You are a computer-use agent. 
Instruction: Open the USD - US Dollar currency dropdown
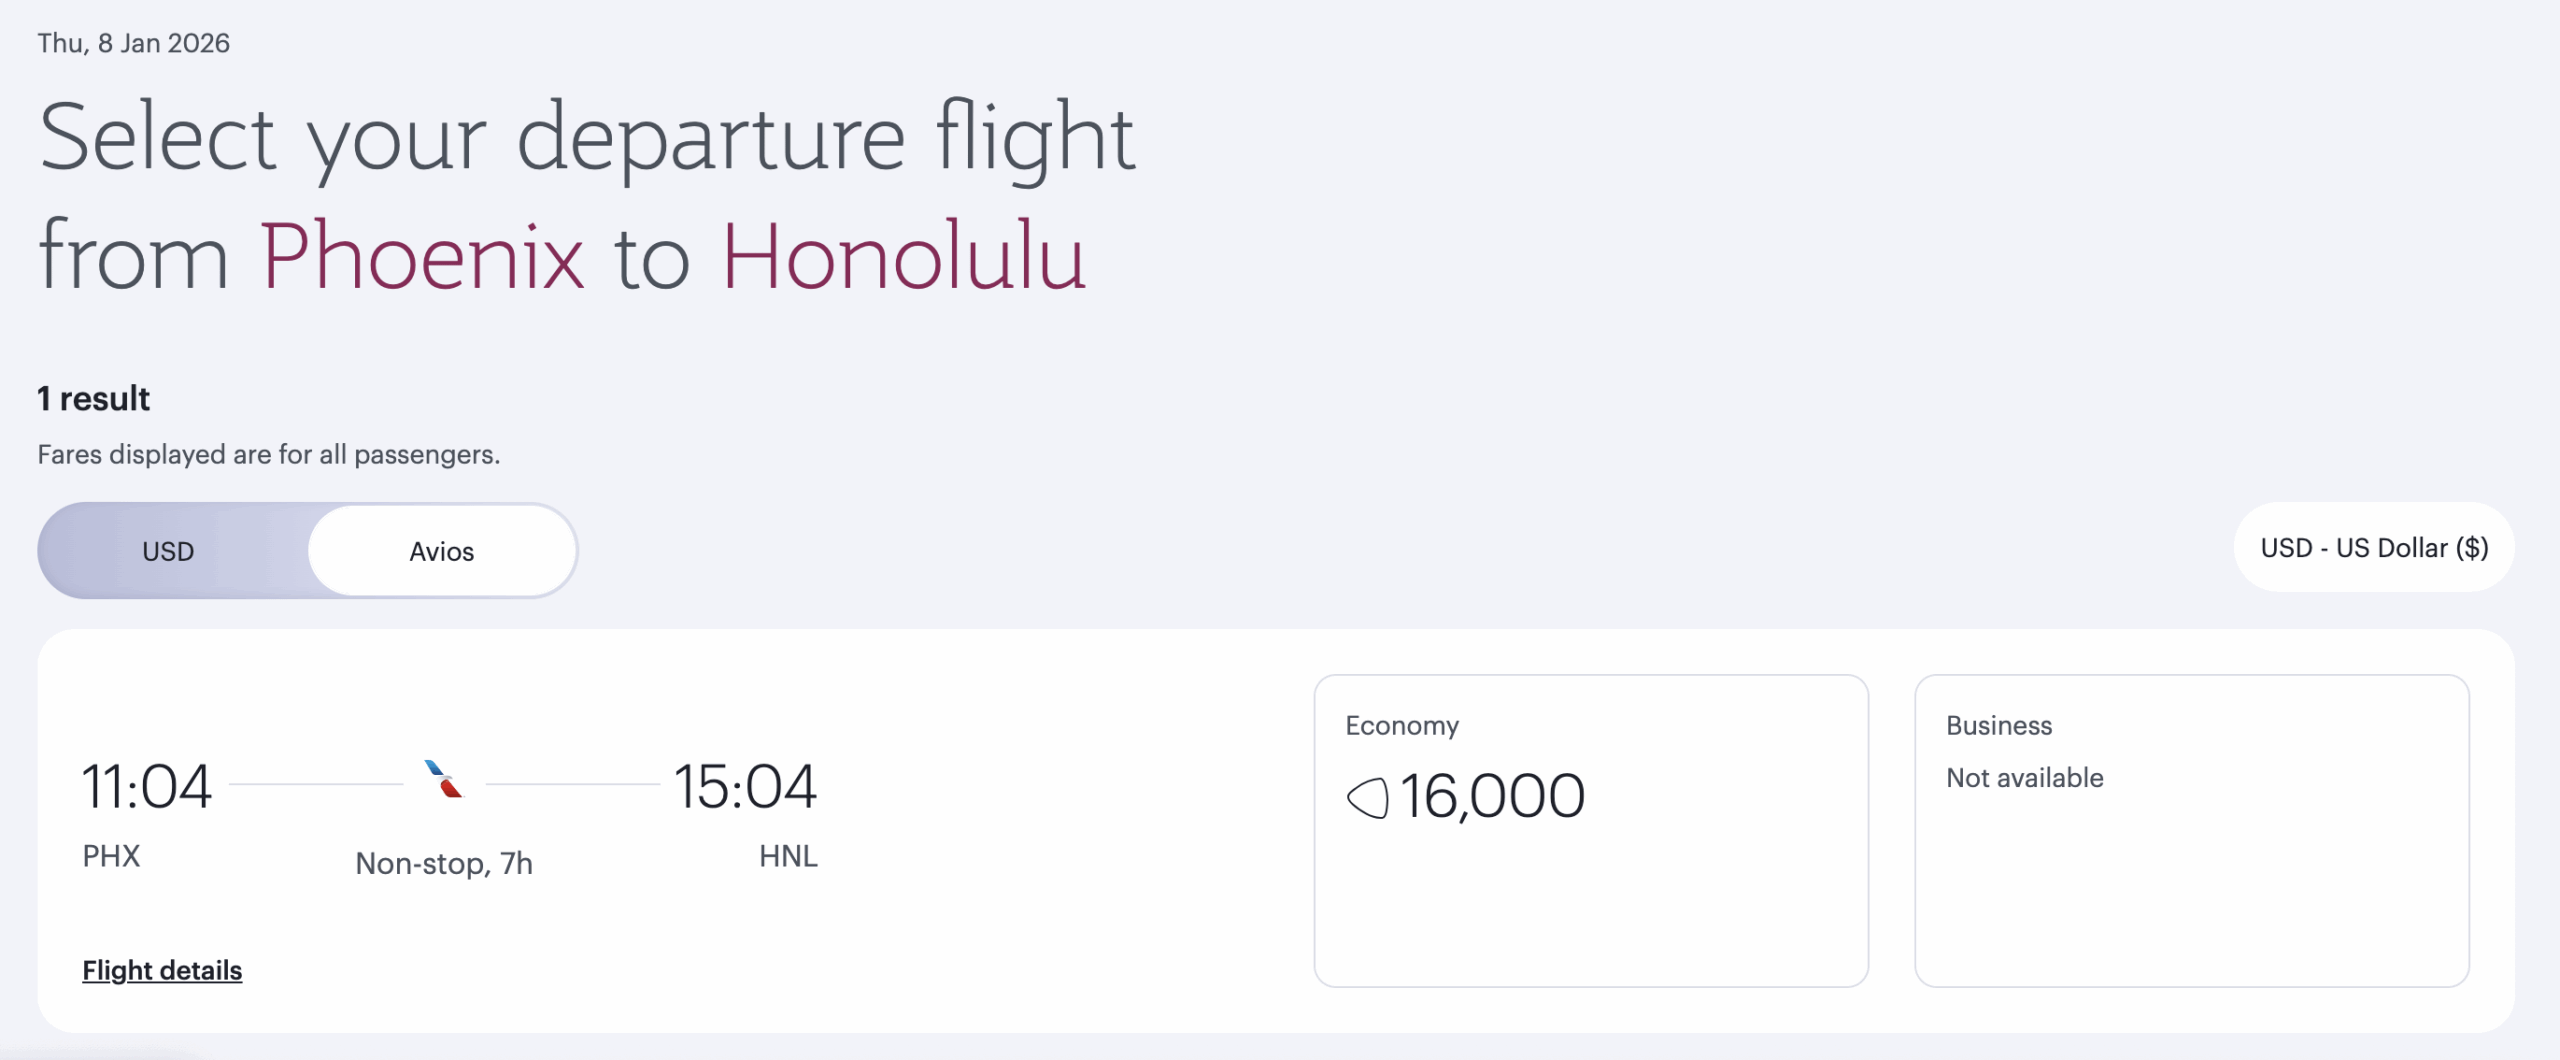pos(2373,548)
